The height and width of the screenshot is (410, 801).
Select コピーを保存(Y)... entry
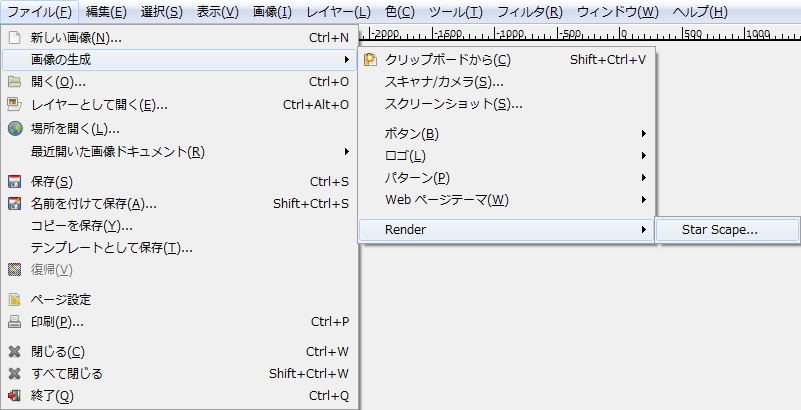[x=180, y=226]
